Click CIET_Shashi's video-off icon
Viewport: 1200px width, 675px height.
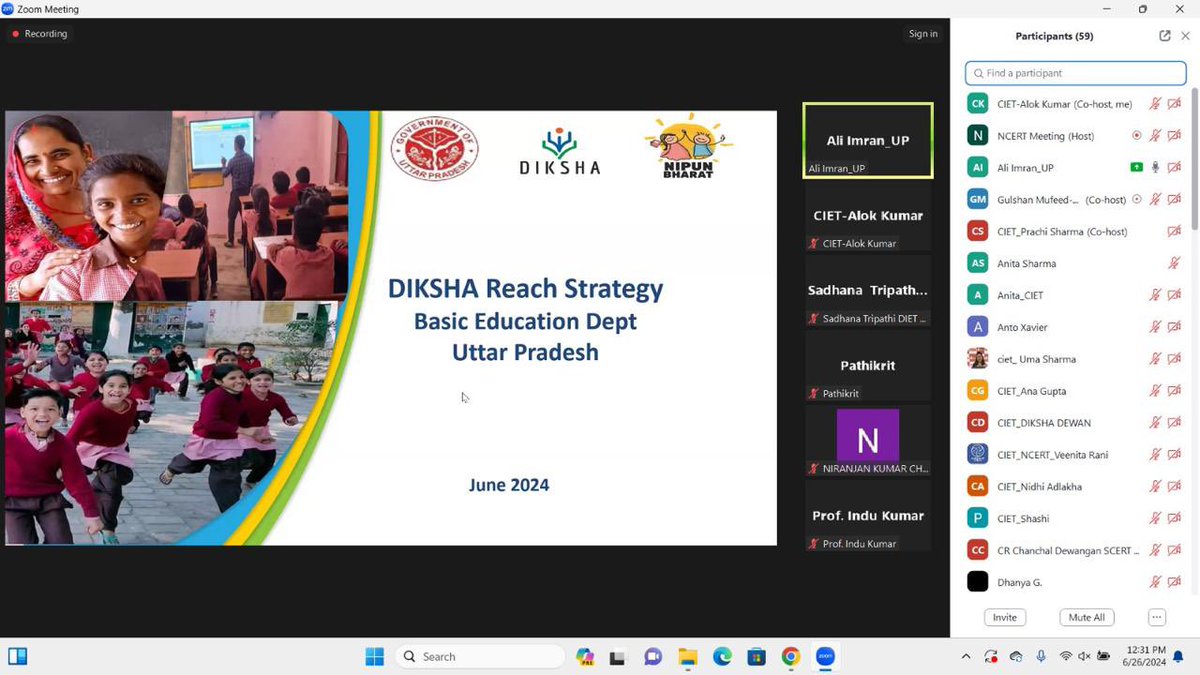[x=1174, y=519]
